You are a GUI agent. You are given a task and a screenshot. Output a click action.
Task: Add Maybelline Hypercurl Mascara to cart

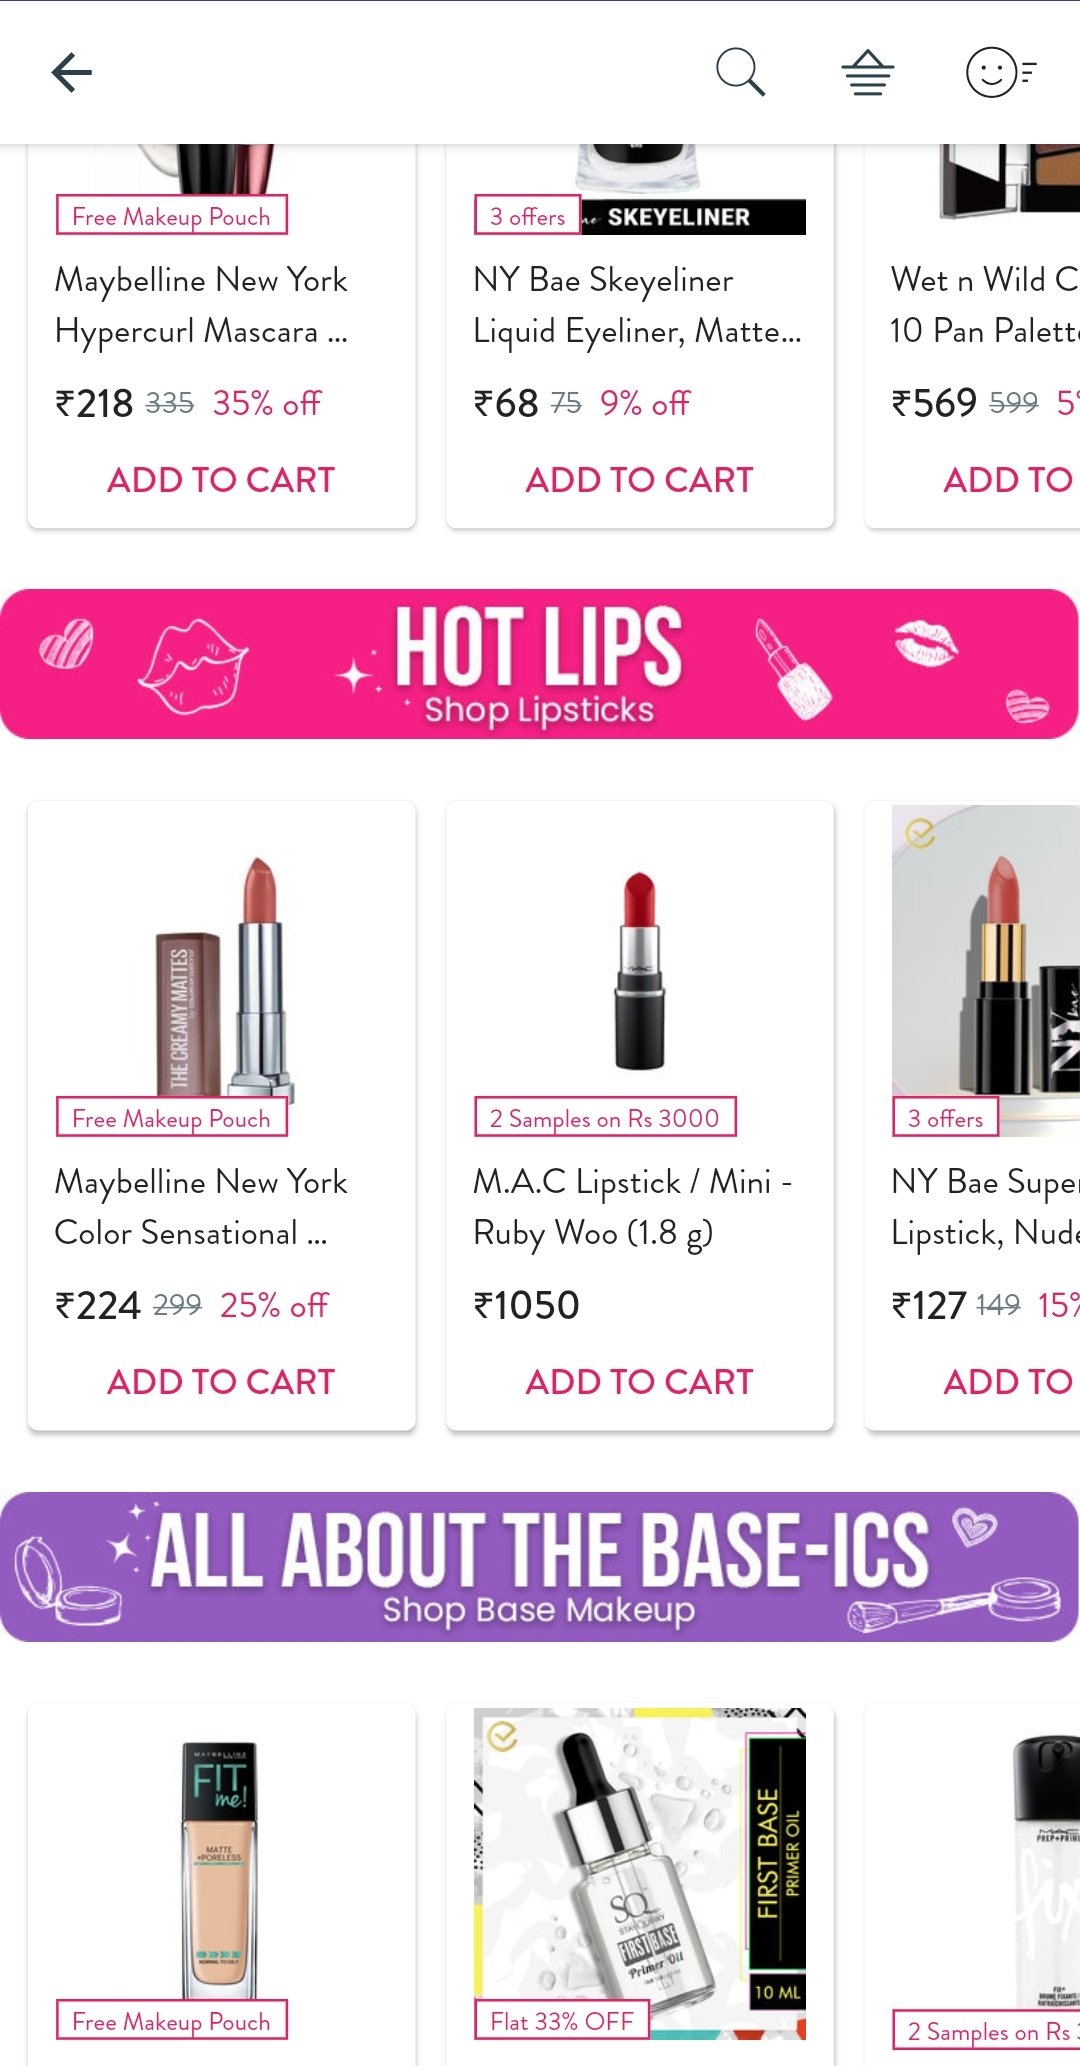221,480
